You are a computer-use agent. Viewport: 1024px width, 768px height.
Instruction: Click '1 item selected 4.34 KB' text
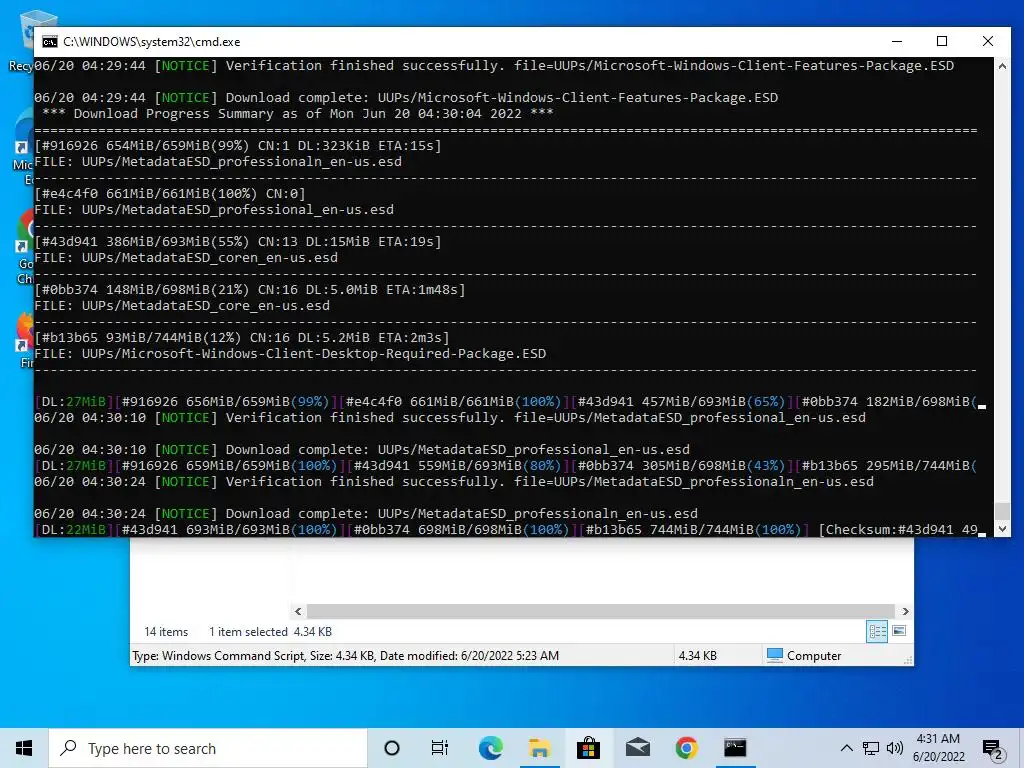(270, 632)
